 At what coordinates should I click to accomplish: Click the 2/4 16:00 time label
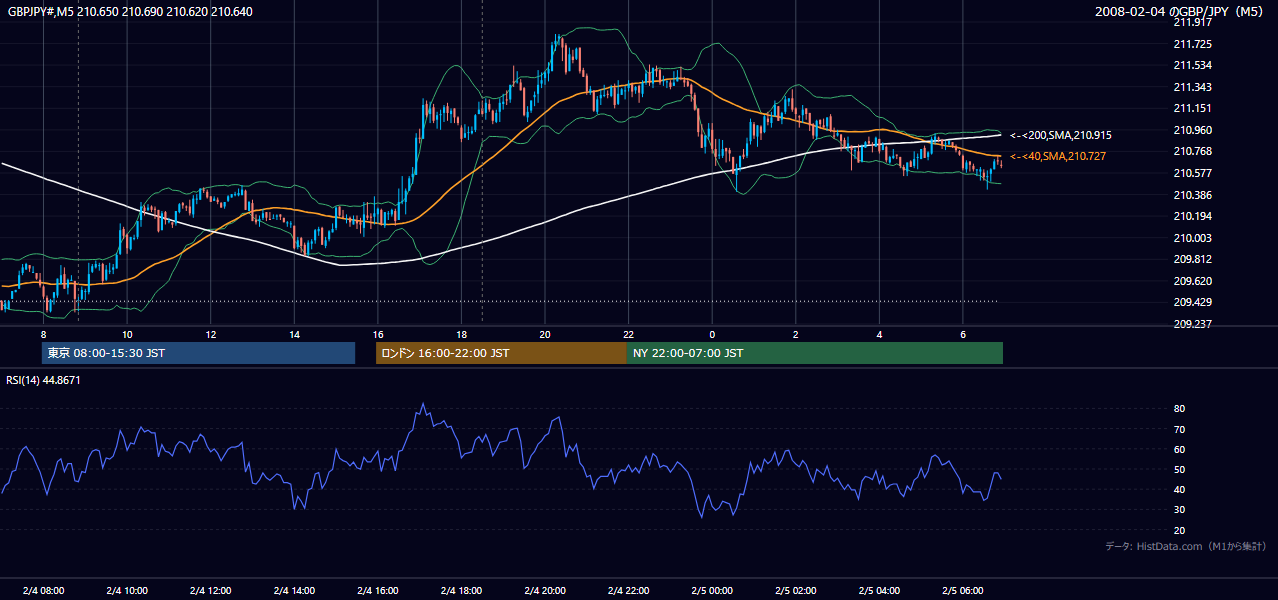(378, 591)
